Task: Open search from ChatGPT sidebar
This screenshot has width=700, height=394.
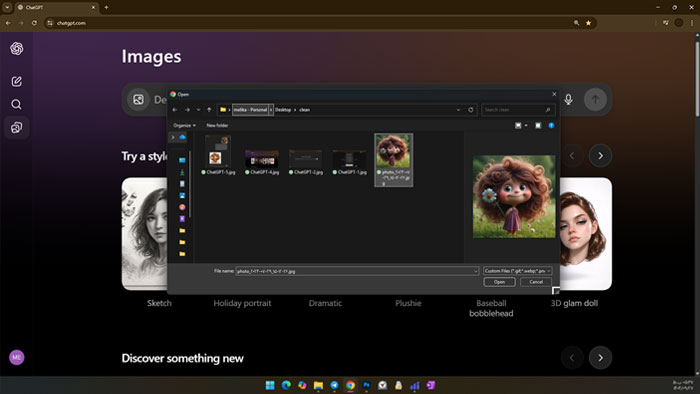Action: [17, 104]
